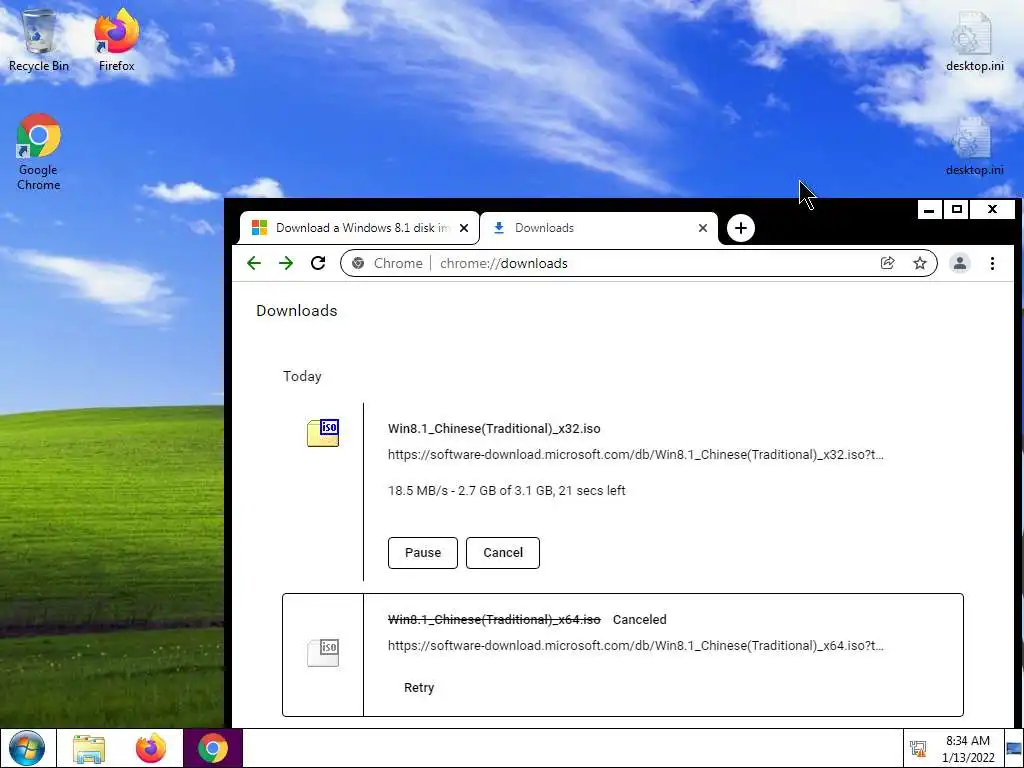
Task: Click the Show desktop button in taskbar corner
Action: (1014, 748)
